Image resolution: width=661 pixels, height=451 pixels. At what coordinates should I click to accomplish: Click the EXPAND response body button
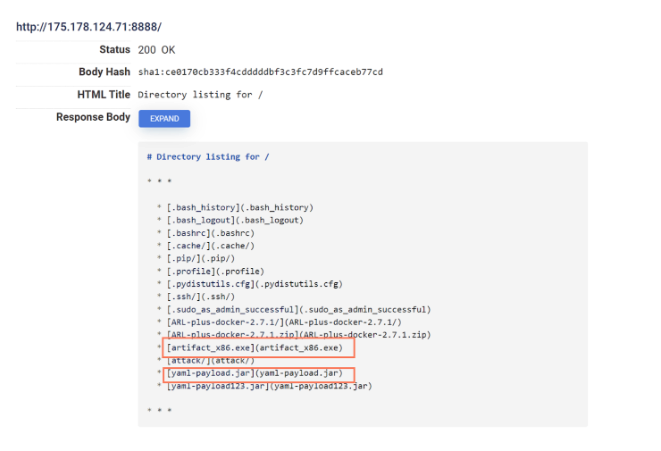(x=164, y=118)
